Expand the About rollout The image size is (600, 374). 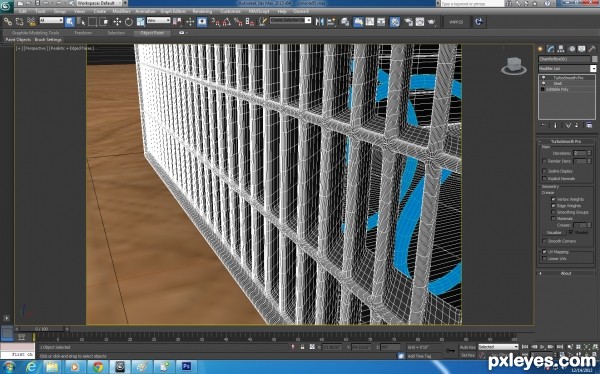566,273
